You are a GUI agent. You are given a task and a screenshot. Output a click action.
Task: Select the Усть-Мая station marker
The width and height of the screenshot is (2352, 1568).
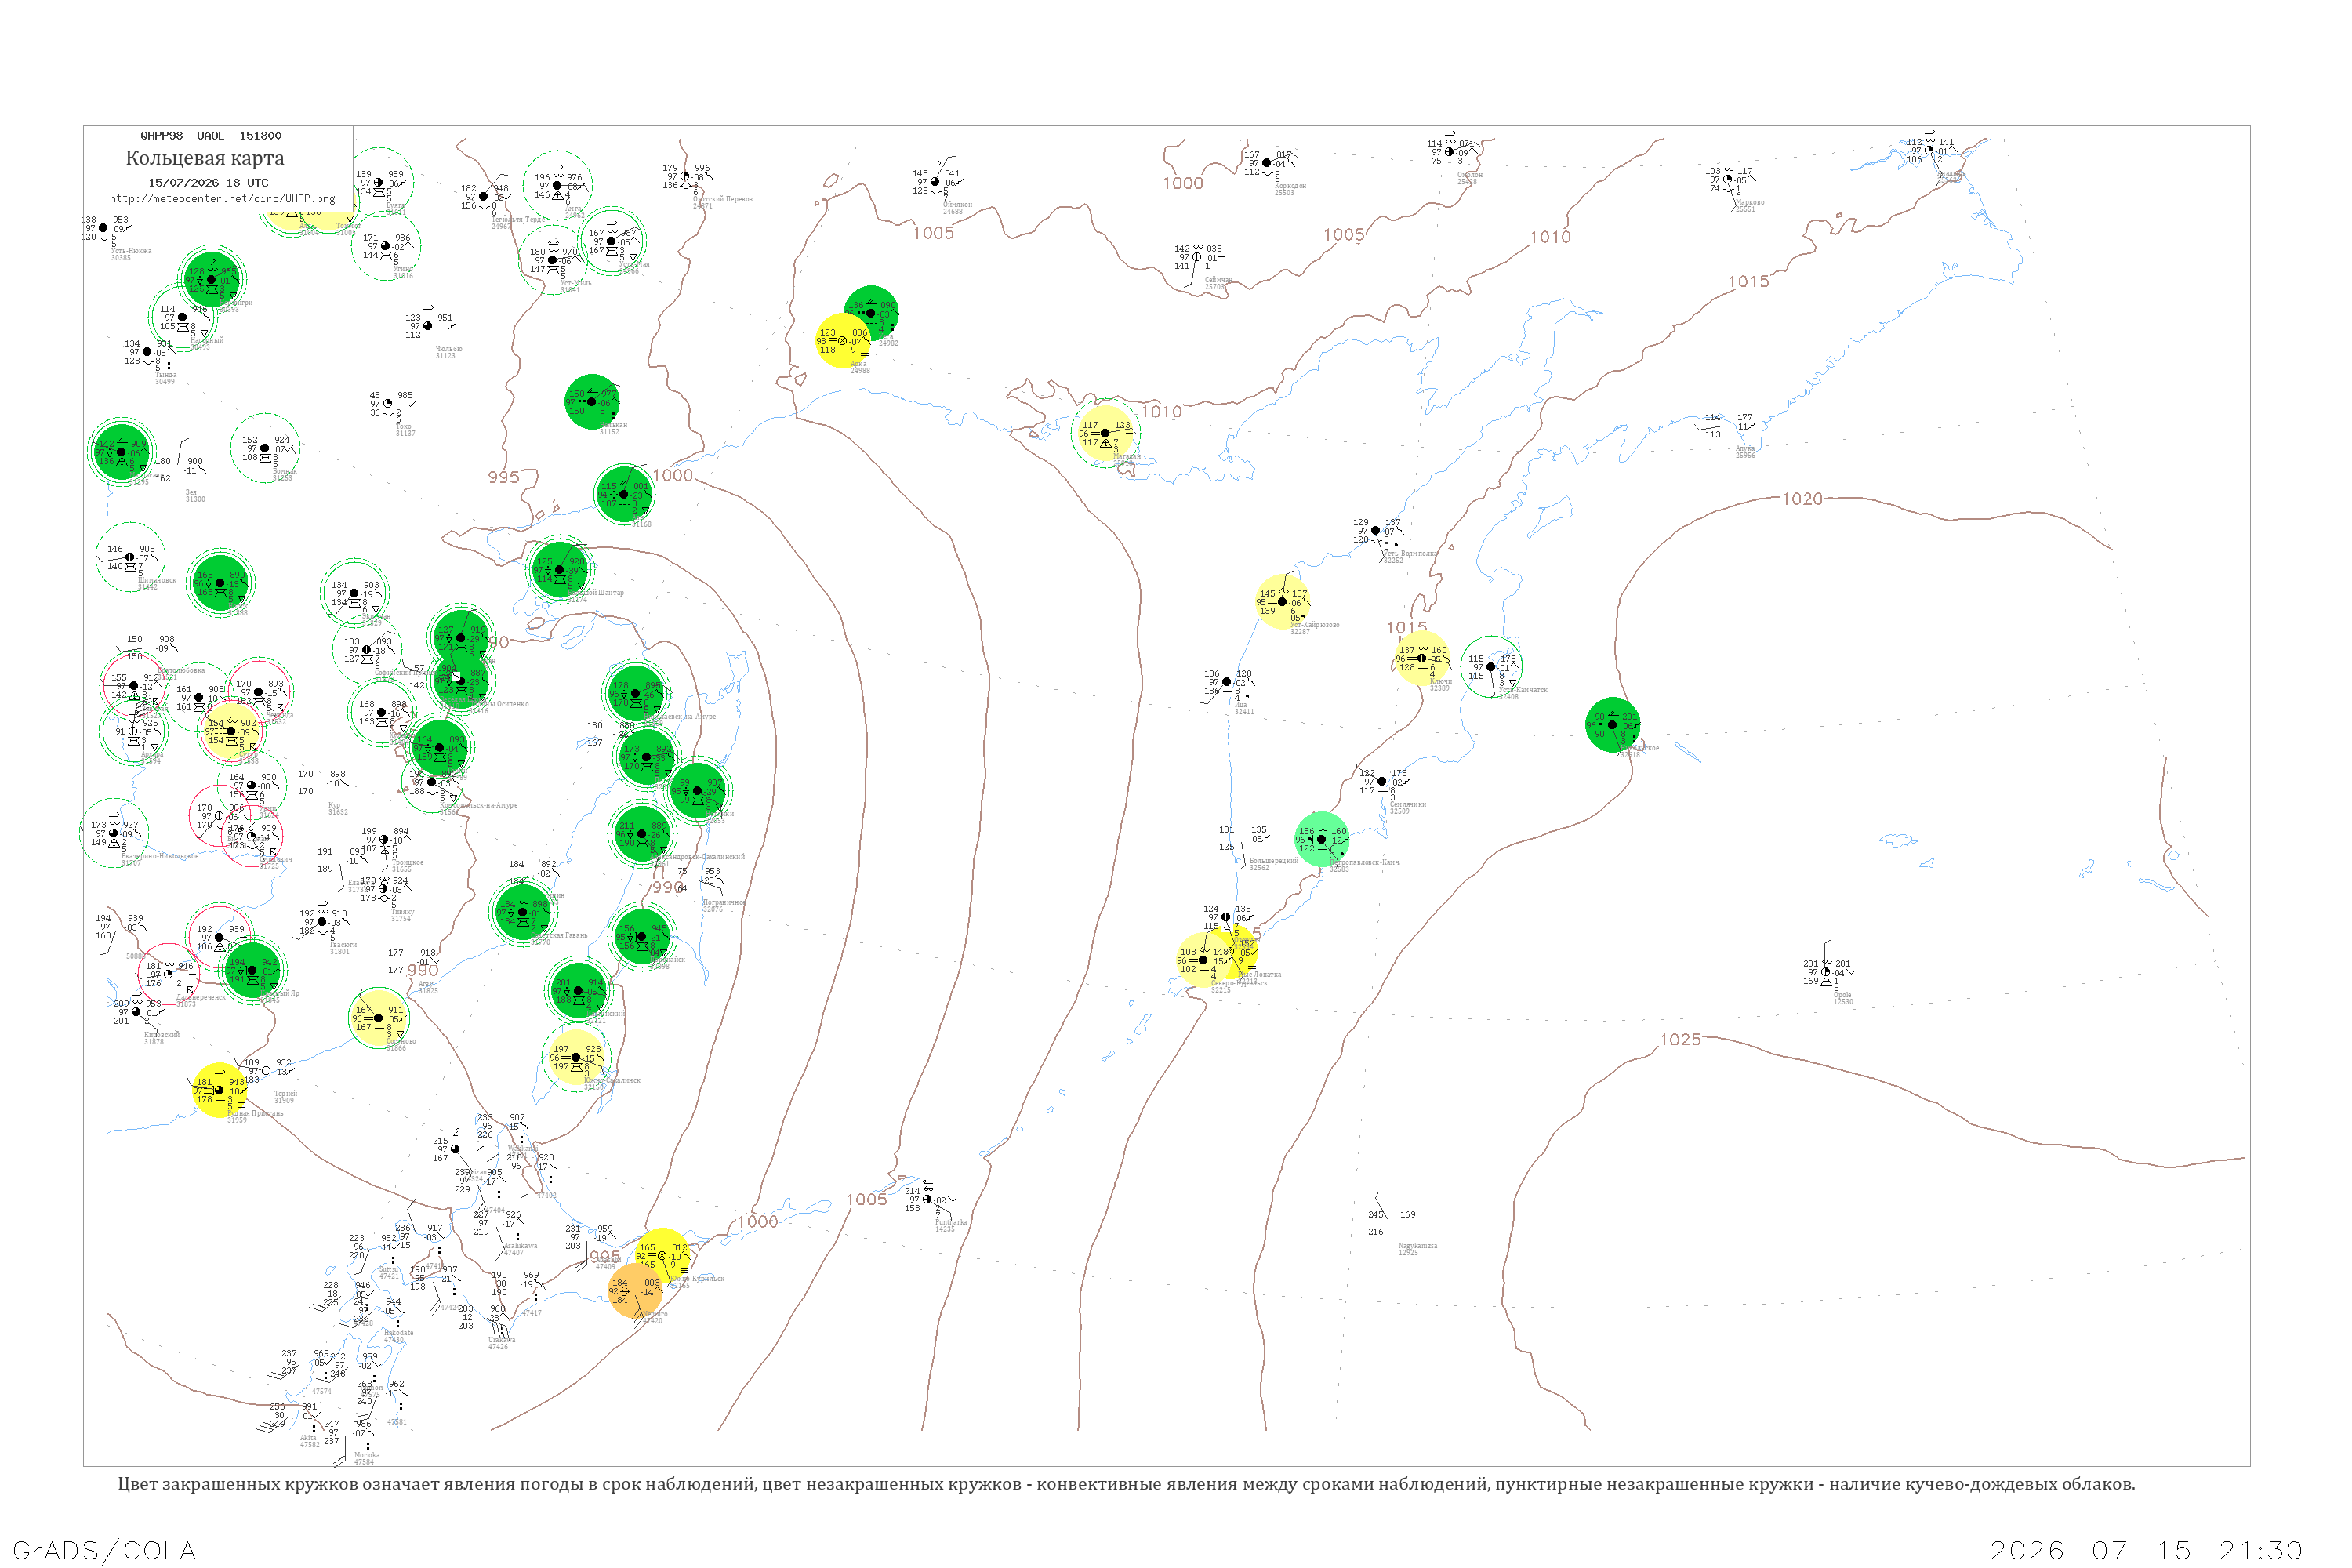(611, 241)
